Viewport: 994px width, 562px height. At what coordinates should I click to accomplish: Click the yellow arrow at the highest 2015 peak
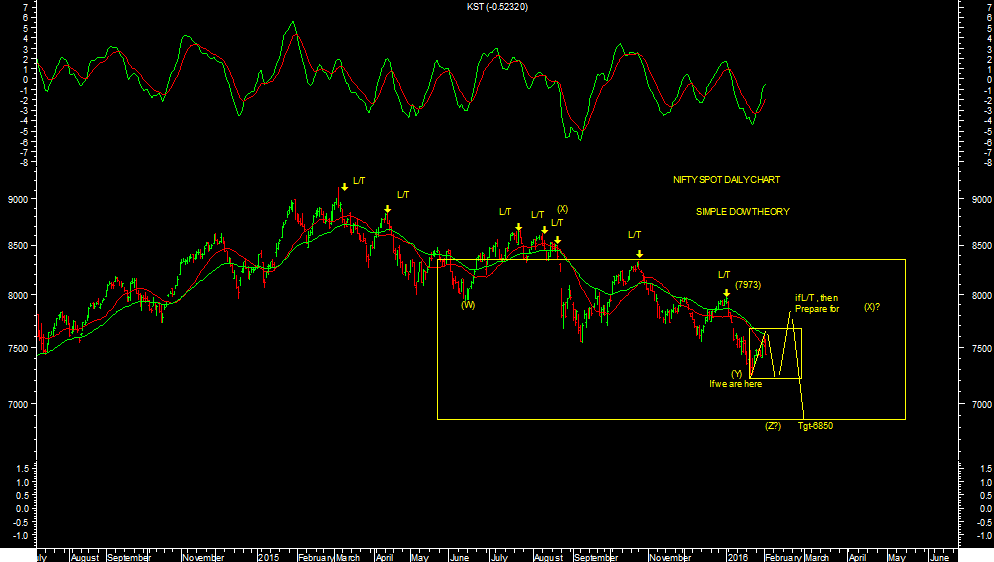coord(344,186)
